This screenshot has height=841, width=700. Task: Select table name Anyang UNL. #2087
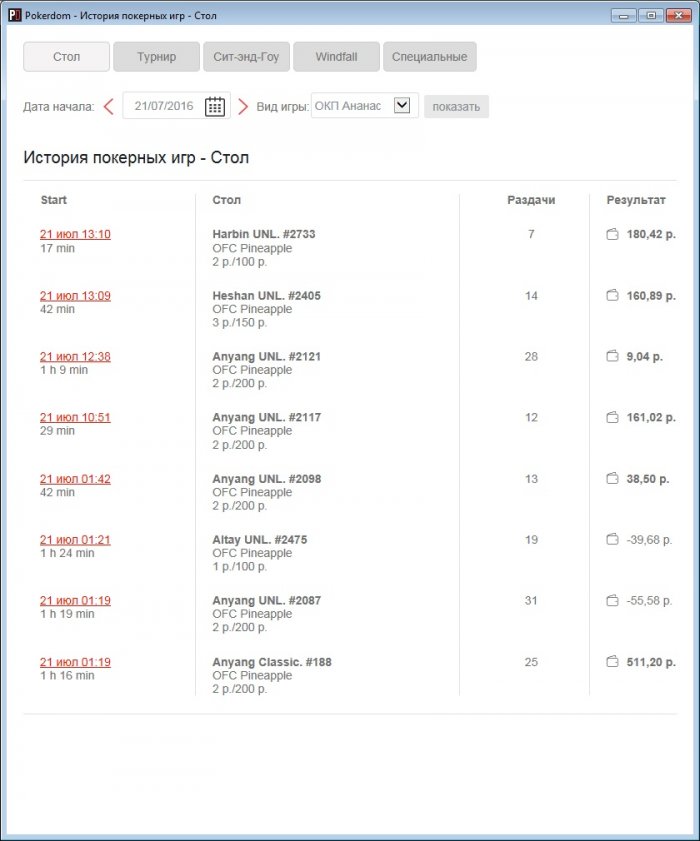tap(267, 601)
